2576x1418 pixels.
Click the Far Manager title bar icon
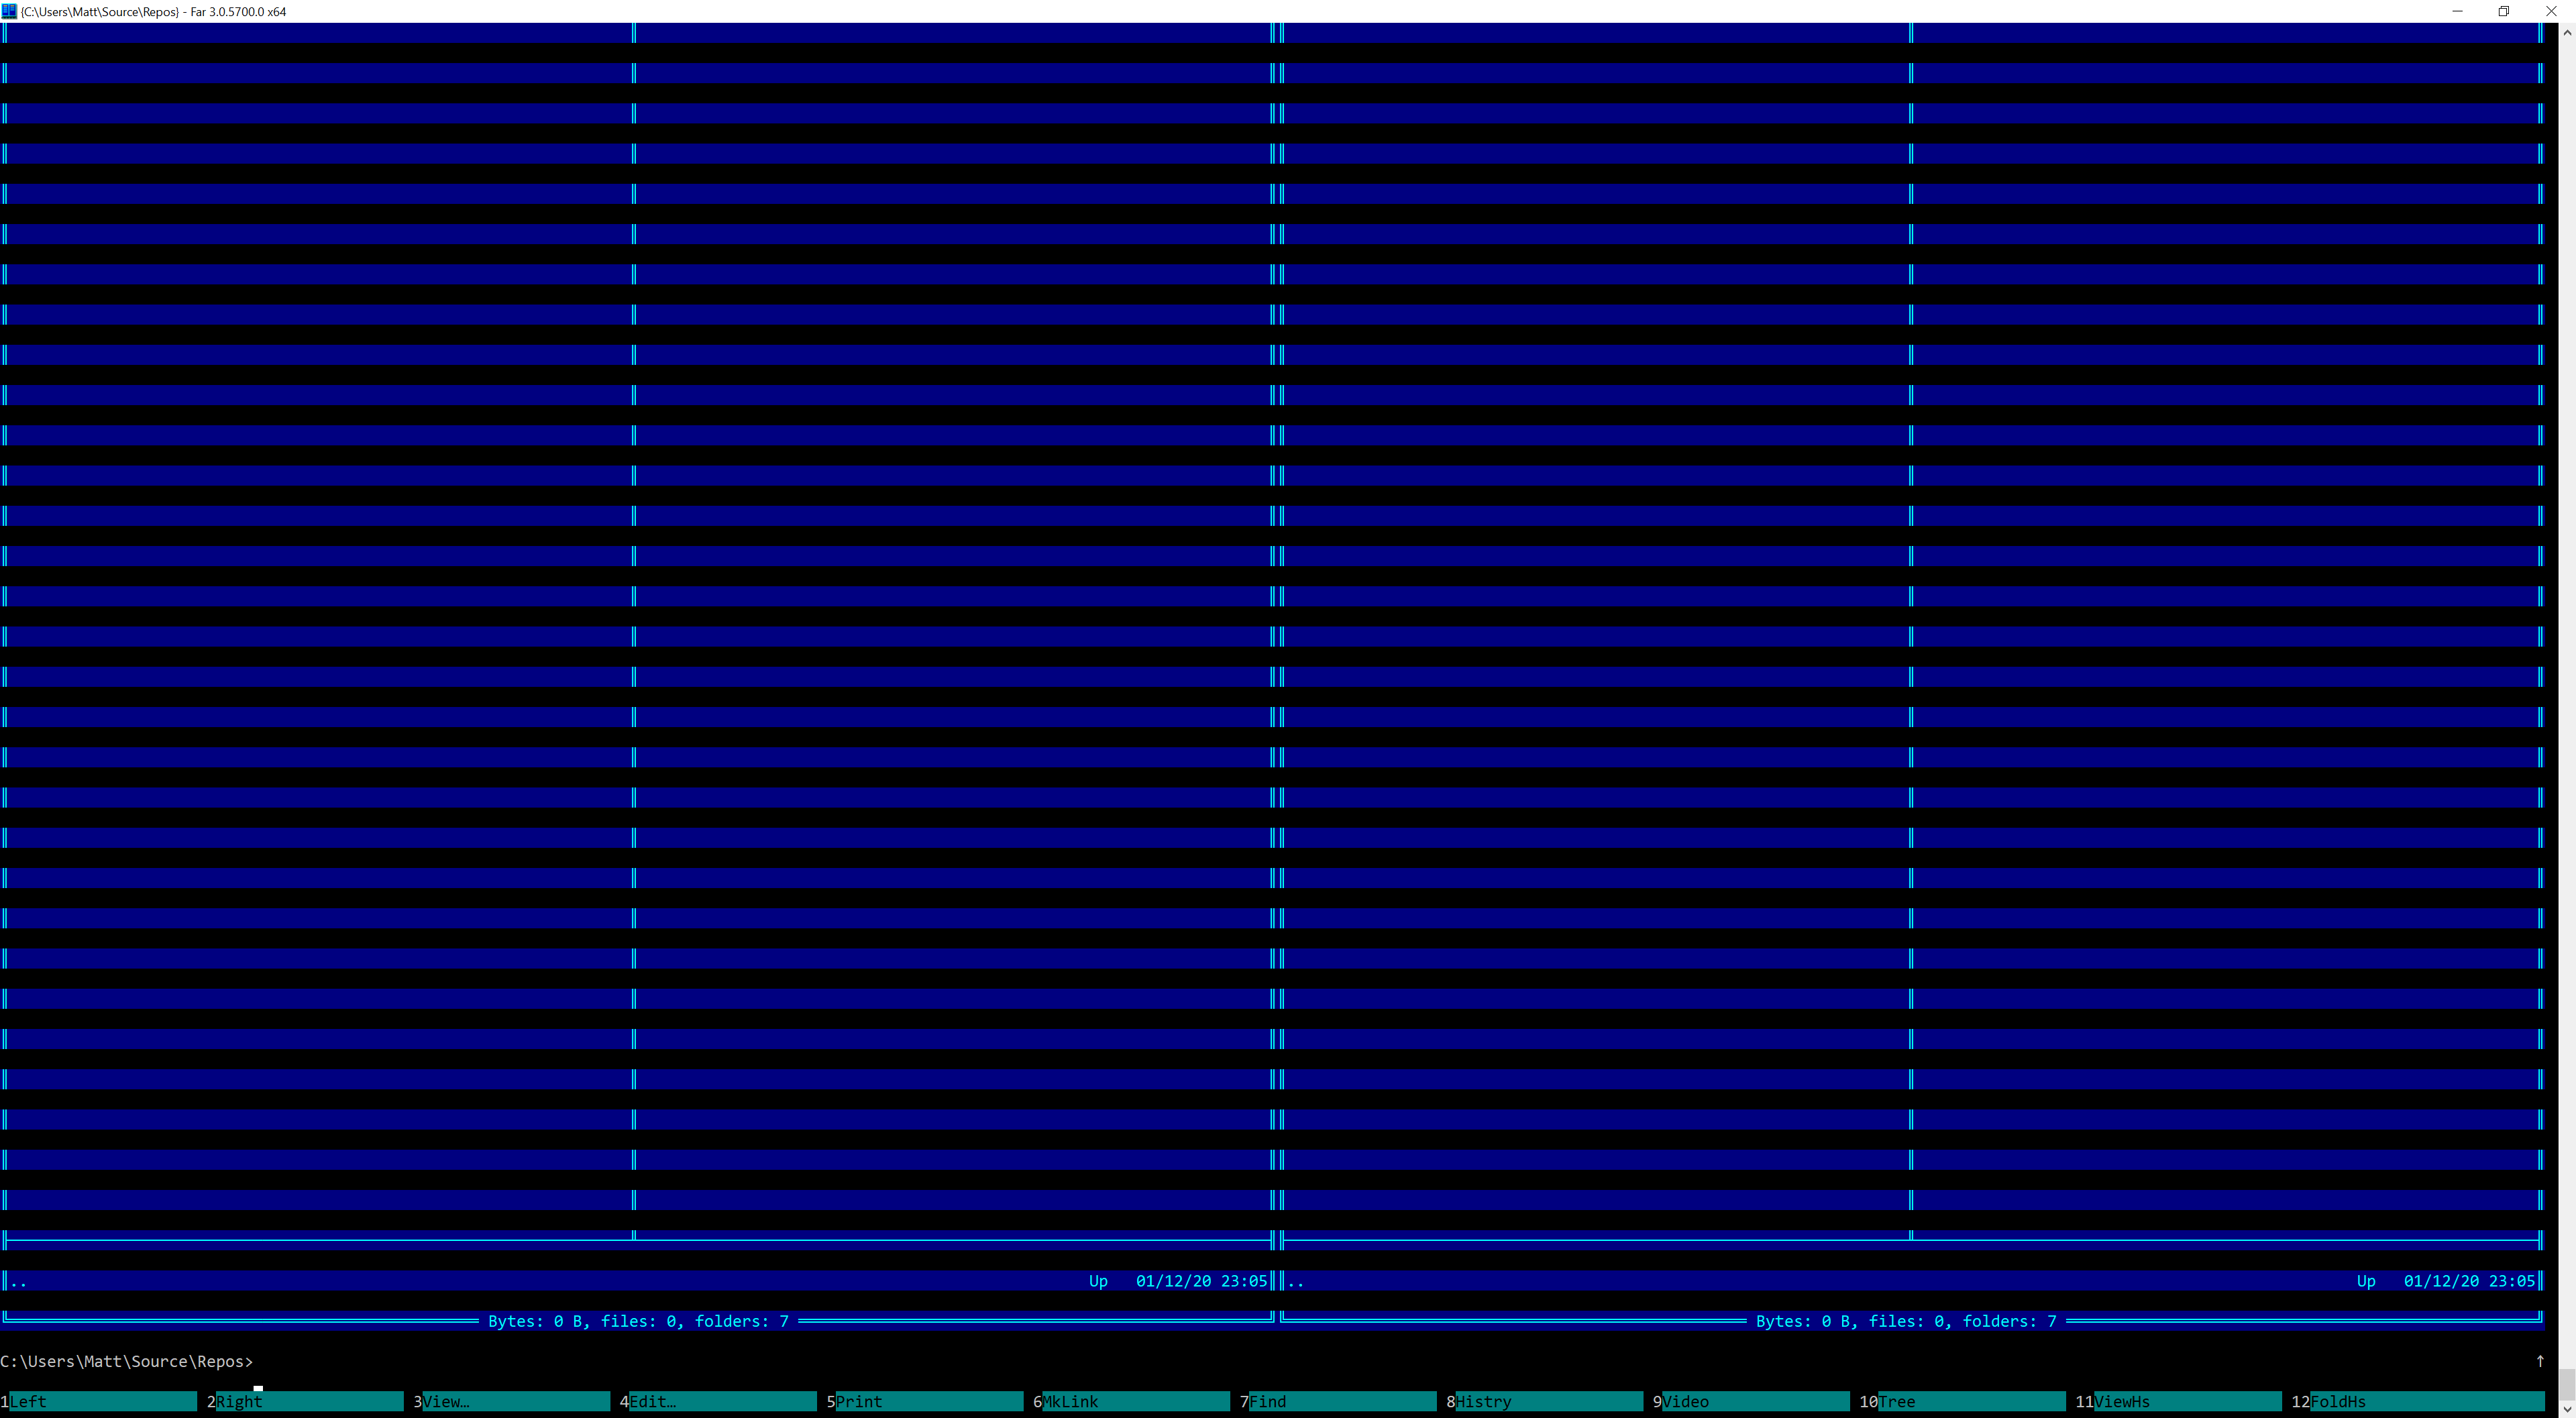click(x=10, y=11)
